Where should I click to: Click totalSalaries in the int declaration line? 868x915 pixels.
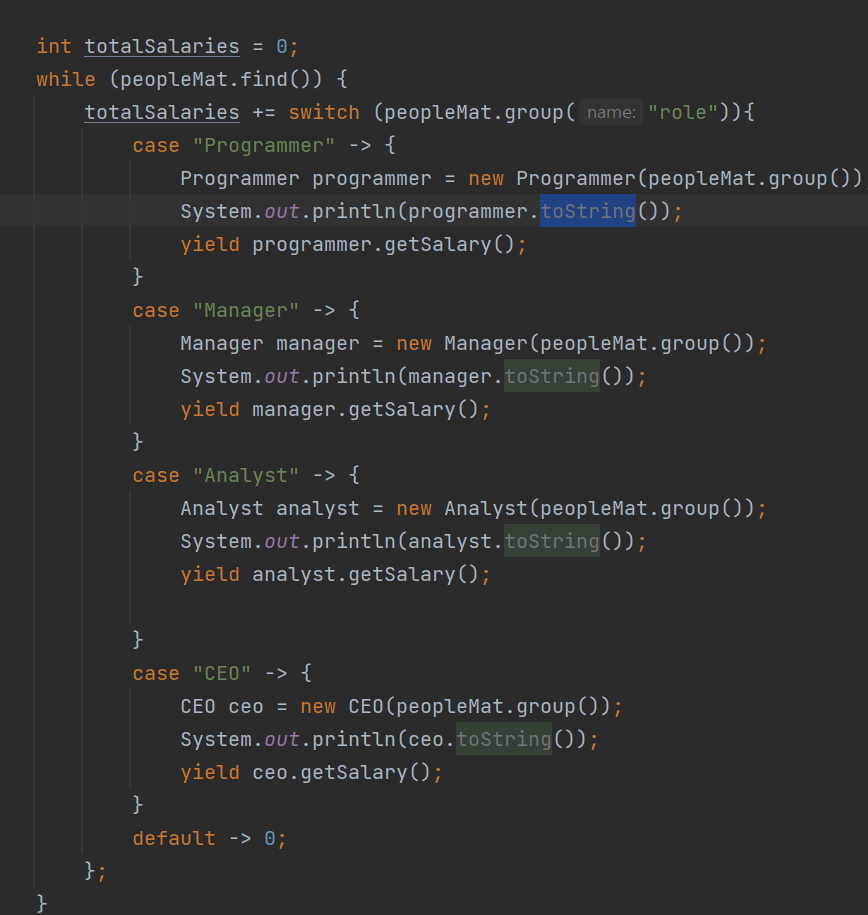click(162, 46)
